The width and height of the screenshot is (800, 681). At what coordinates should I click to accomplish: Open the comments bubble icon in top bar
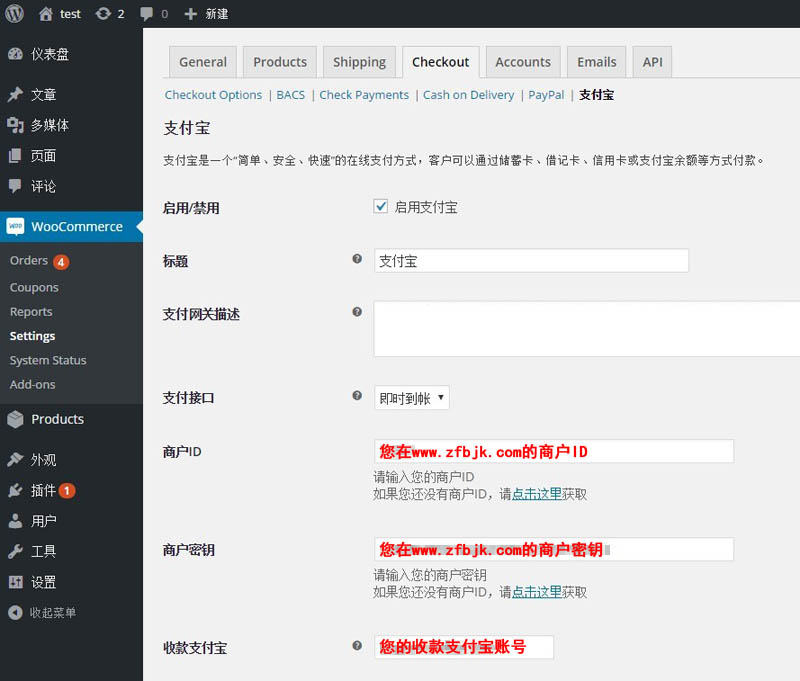146,14
